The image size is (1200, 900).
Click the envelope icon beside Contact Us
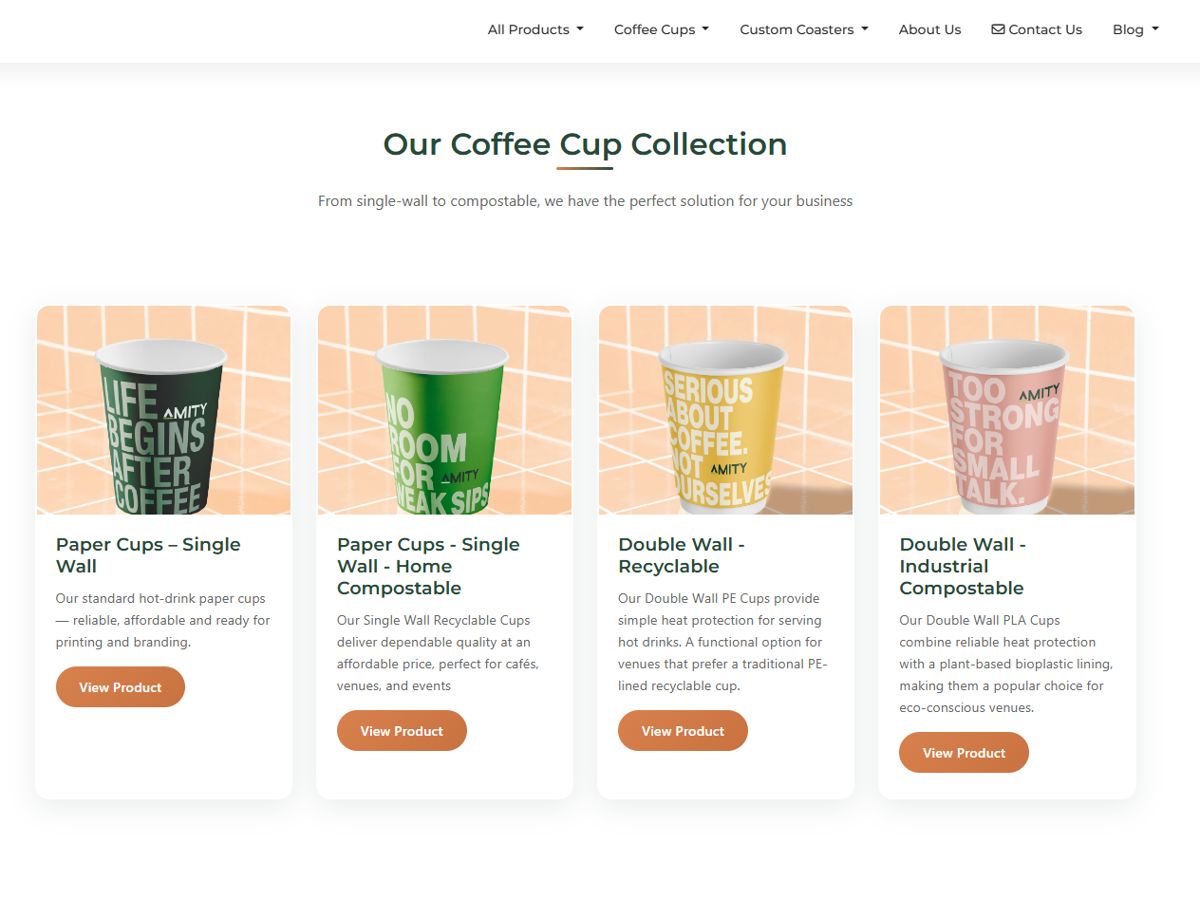[998, 29]
